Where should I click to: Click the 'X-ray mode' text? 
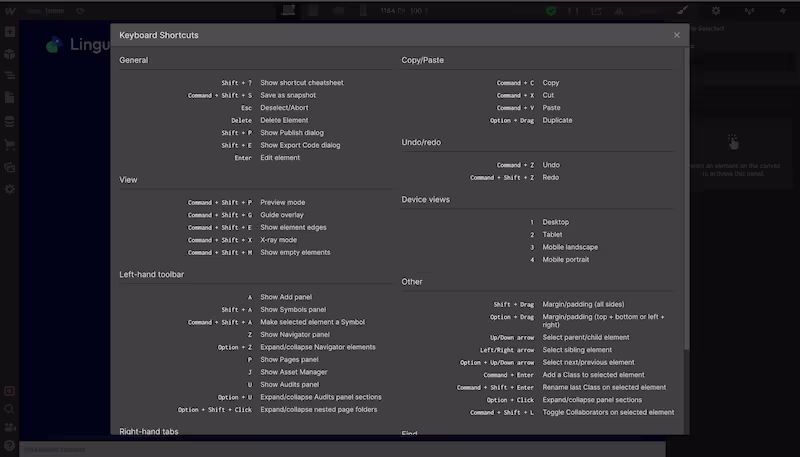point(279,240)
